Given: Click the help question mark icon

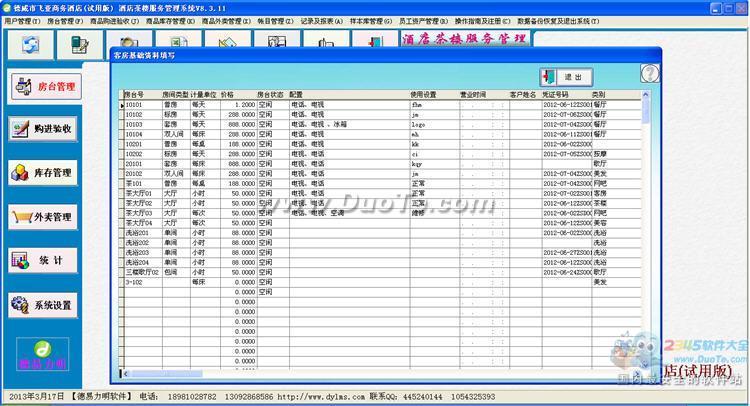Looking at the screenshot, I should [x=648, y=74].
